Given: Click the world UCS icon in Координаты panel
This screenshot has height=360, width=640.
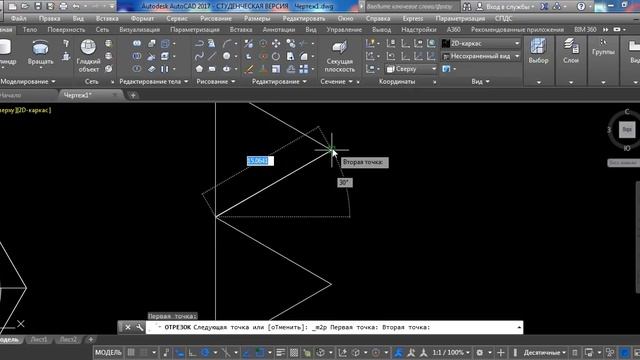Looking at the screenshot, I should 432,43.
